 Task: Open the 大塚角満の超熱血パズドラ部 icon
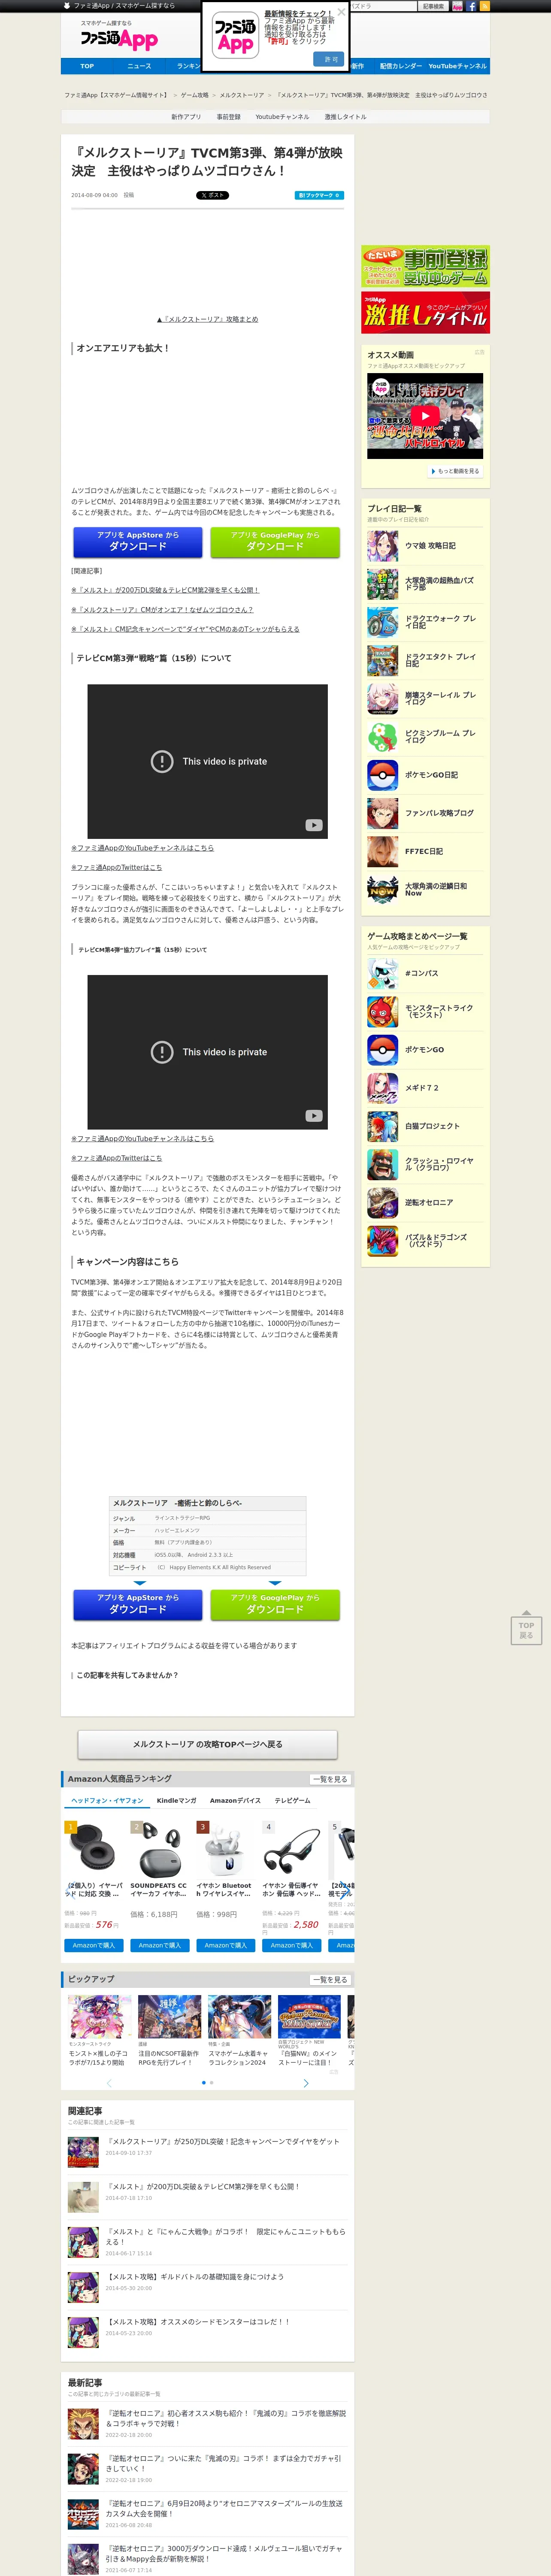(382, 584)
